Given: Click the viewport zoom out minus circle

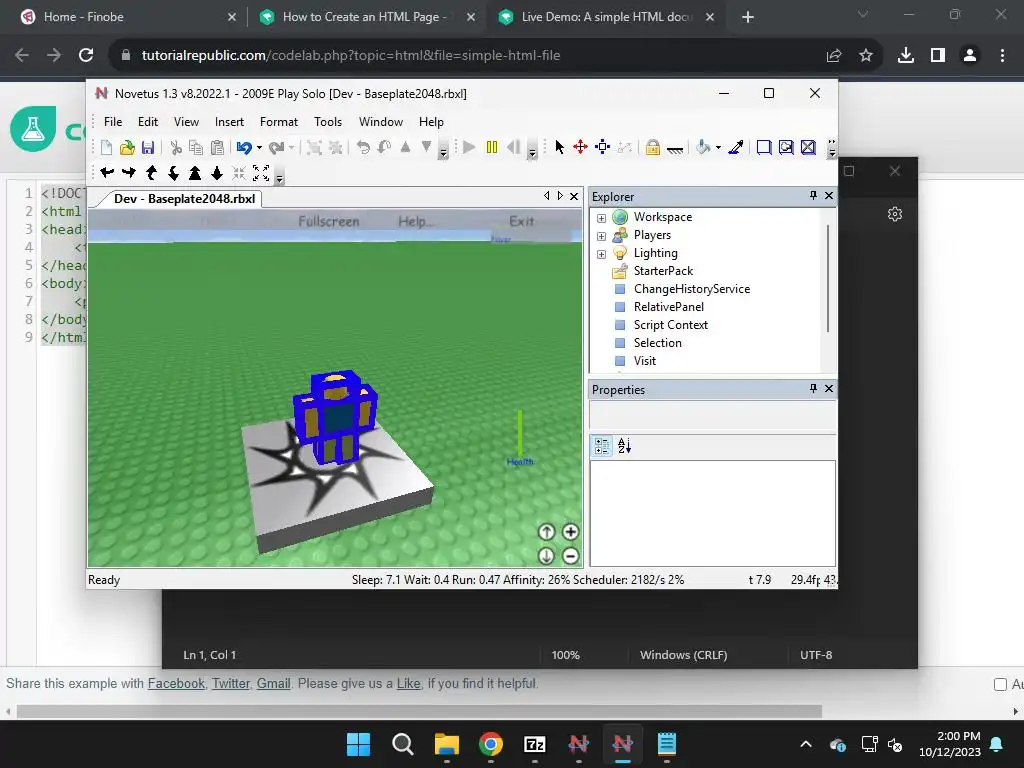Looking at the screenshot, I should click(570, 556).
